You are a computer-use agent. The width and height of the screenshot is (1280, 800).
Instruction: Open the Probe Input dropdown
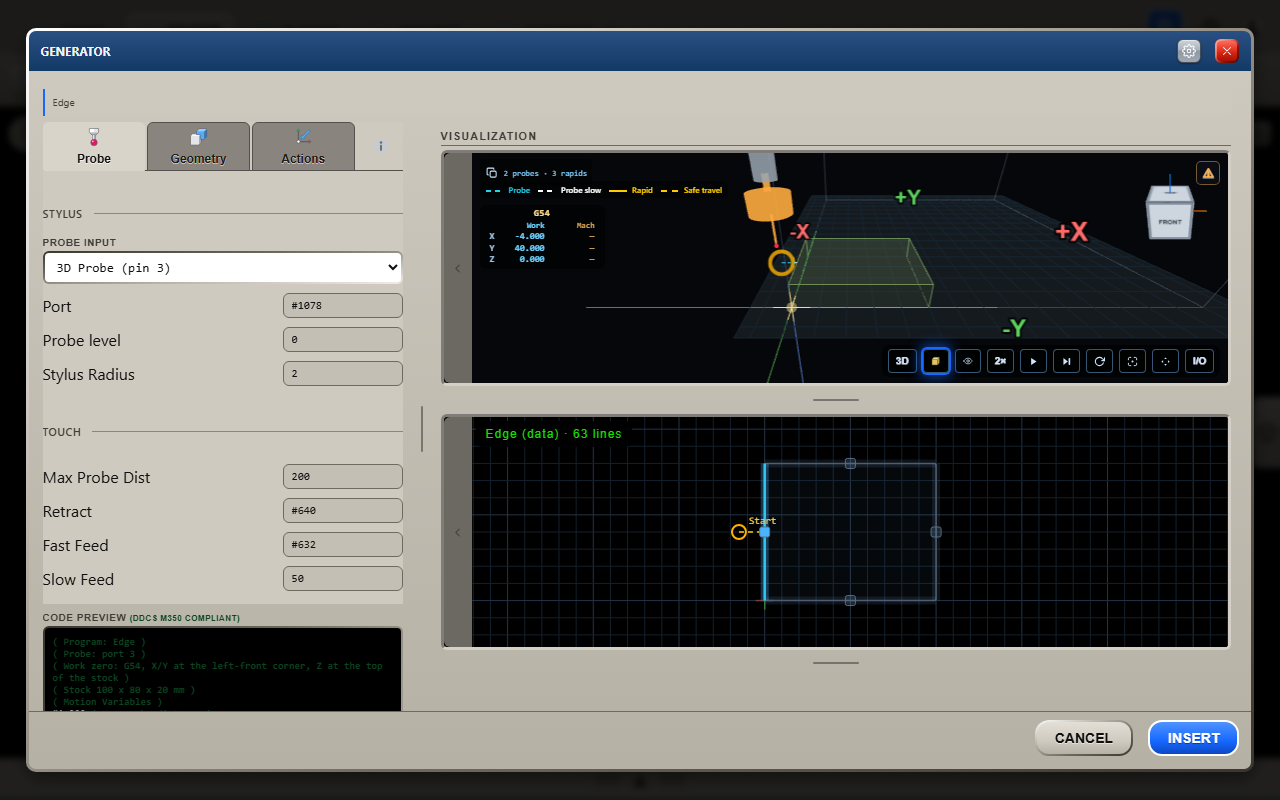(222, 267)
